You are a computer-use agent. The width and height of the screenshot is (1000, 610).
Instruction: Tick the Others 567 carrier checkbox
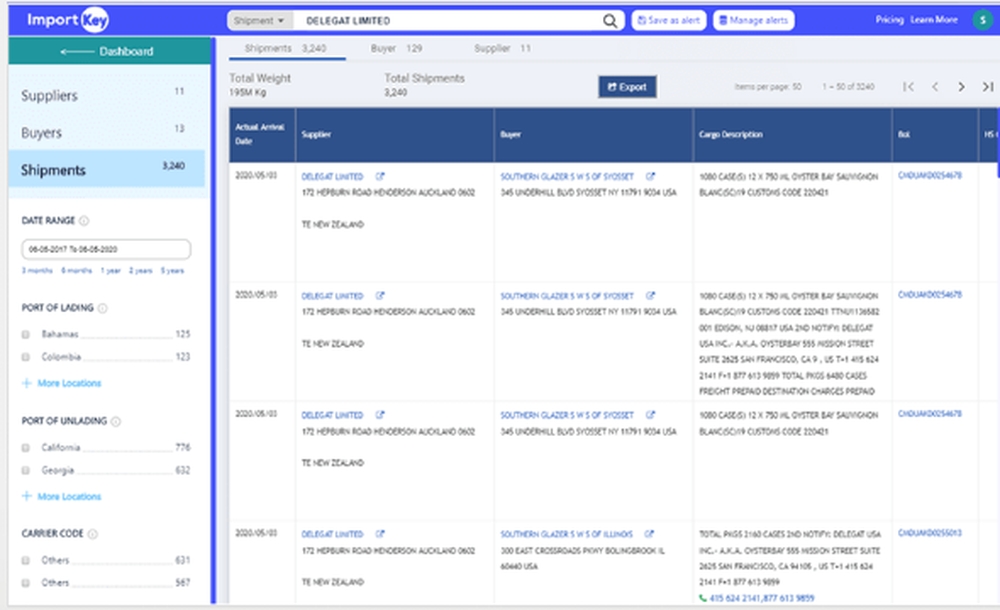(26, 583)
